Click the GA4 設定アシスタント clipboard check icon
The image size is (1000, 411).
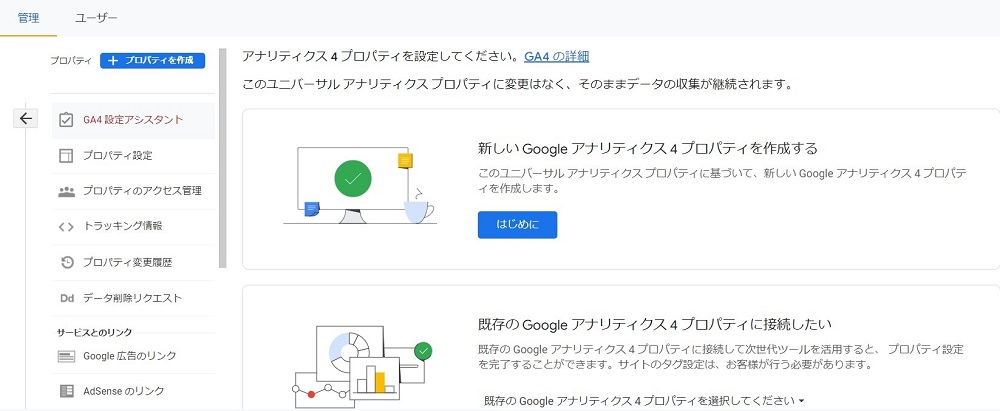coord(66,120)
